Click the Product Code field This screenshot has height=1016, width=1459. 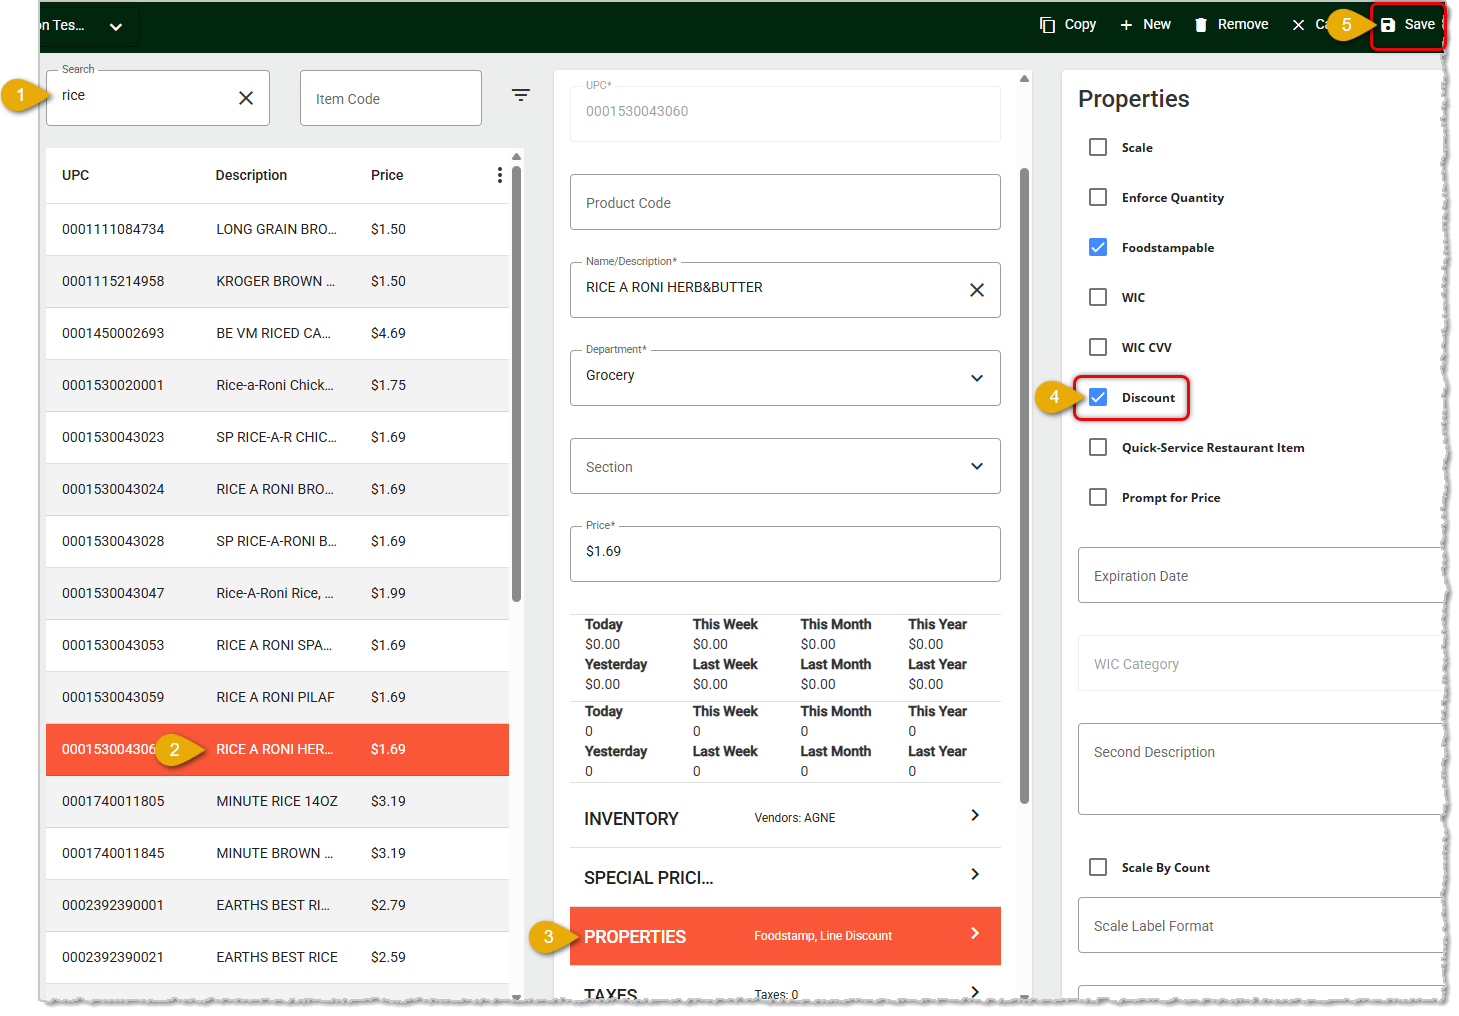coord(785,202)
